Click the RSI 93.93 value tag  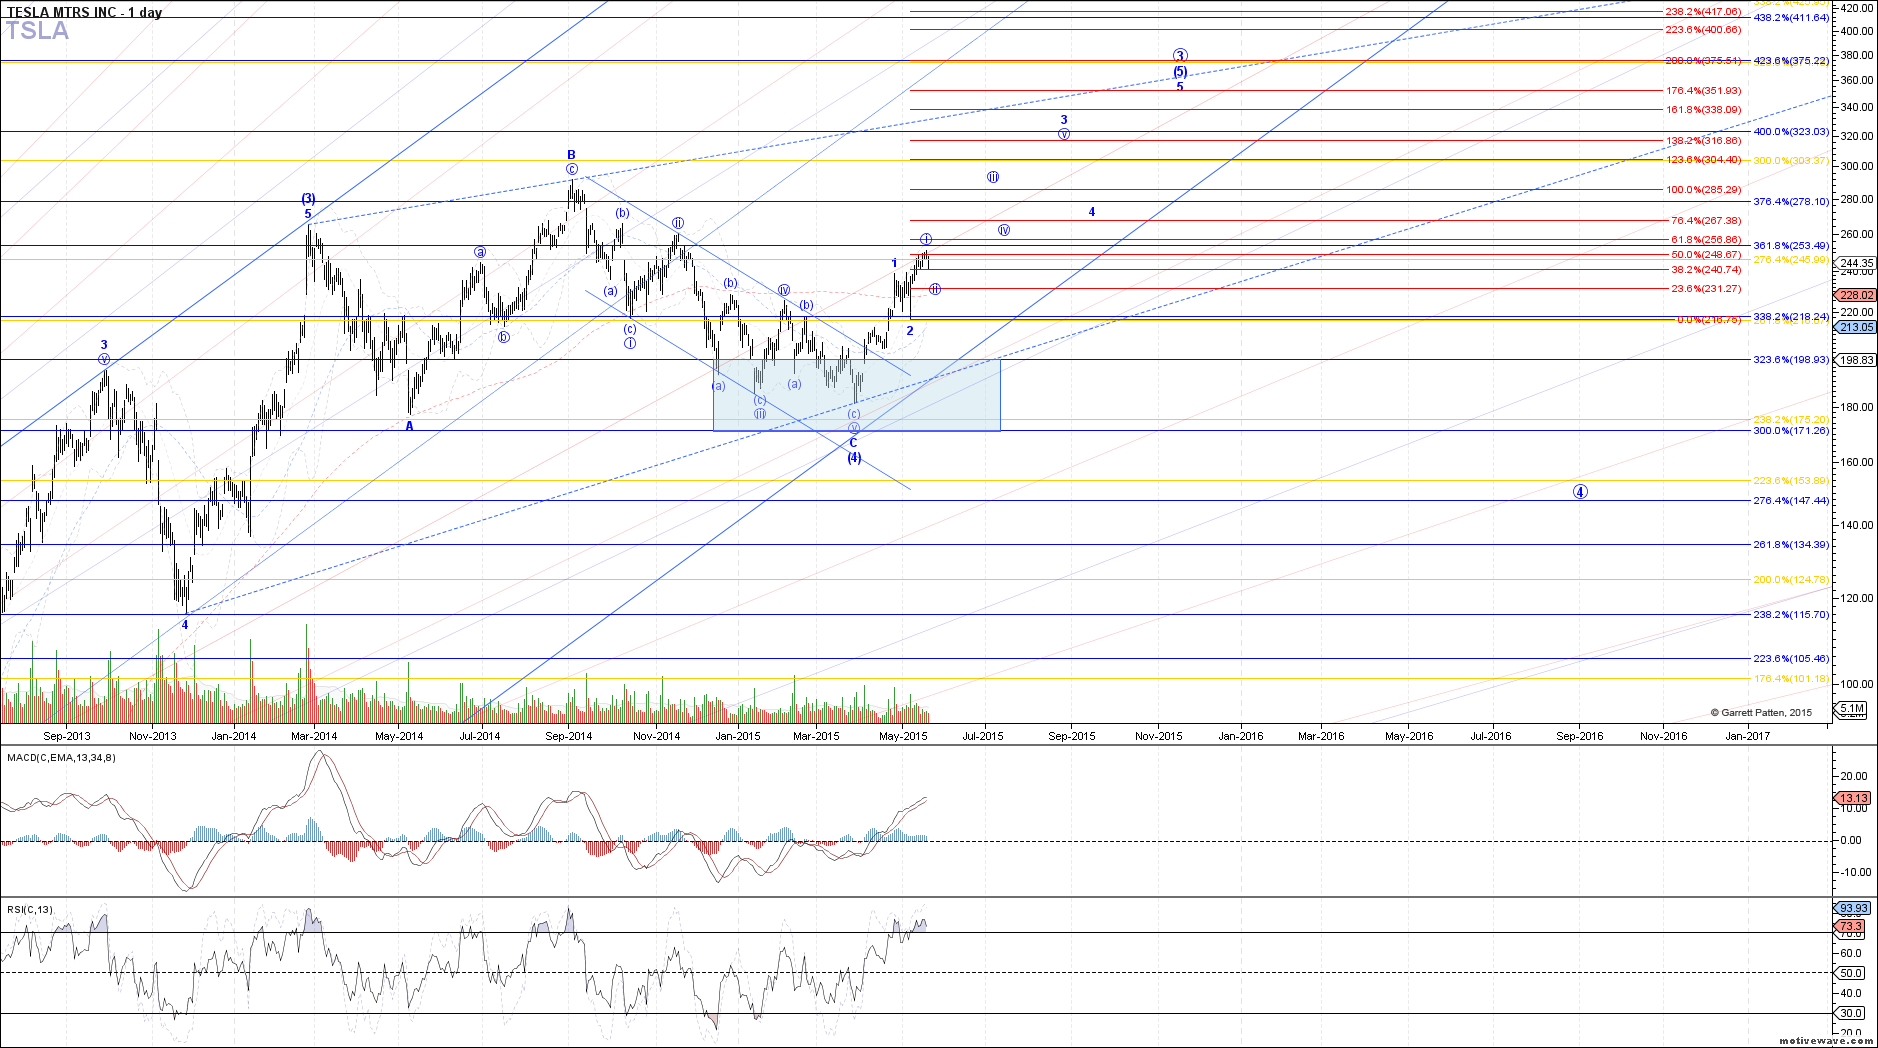1853,909
